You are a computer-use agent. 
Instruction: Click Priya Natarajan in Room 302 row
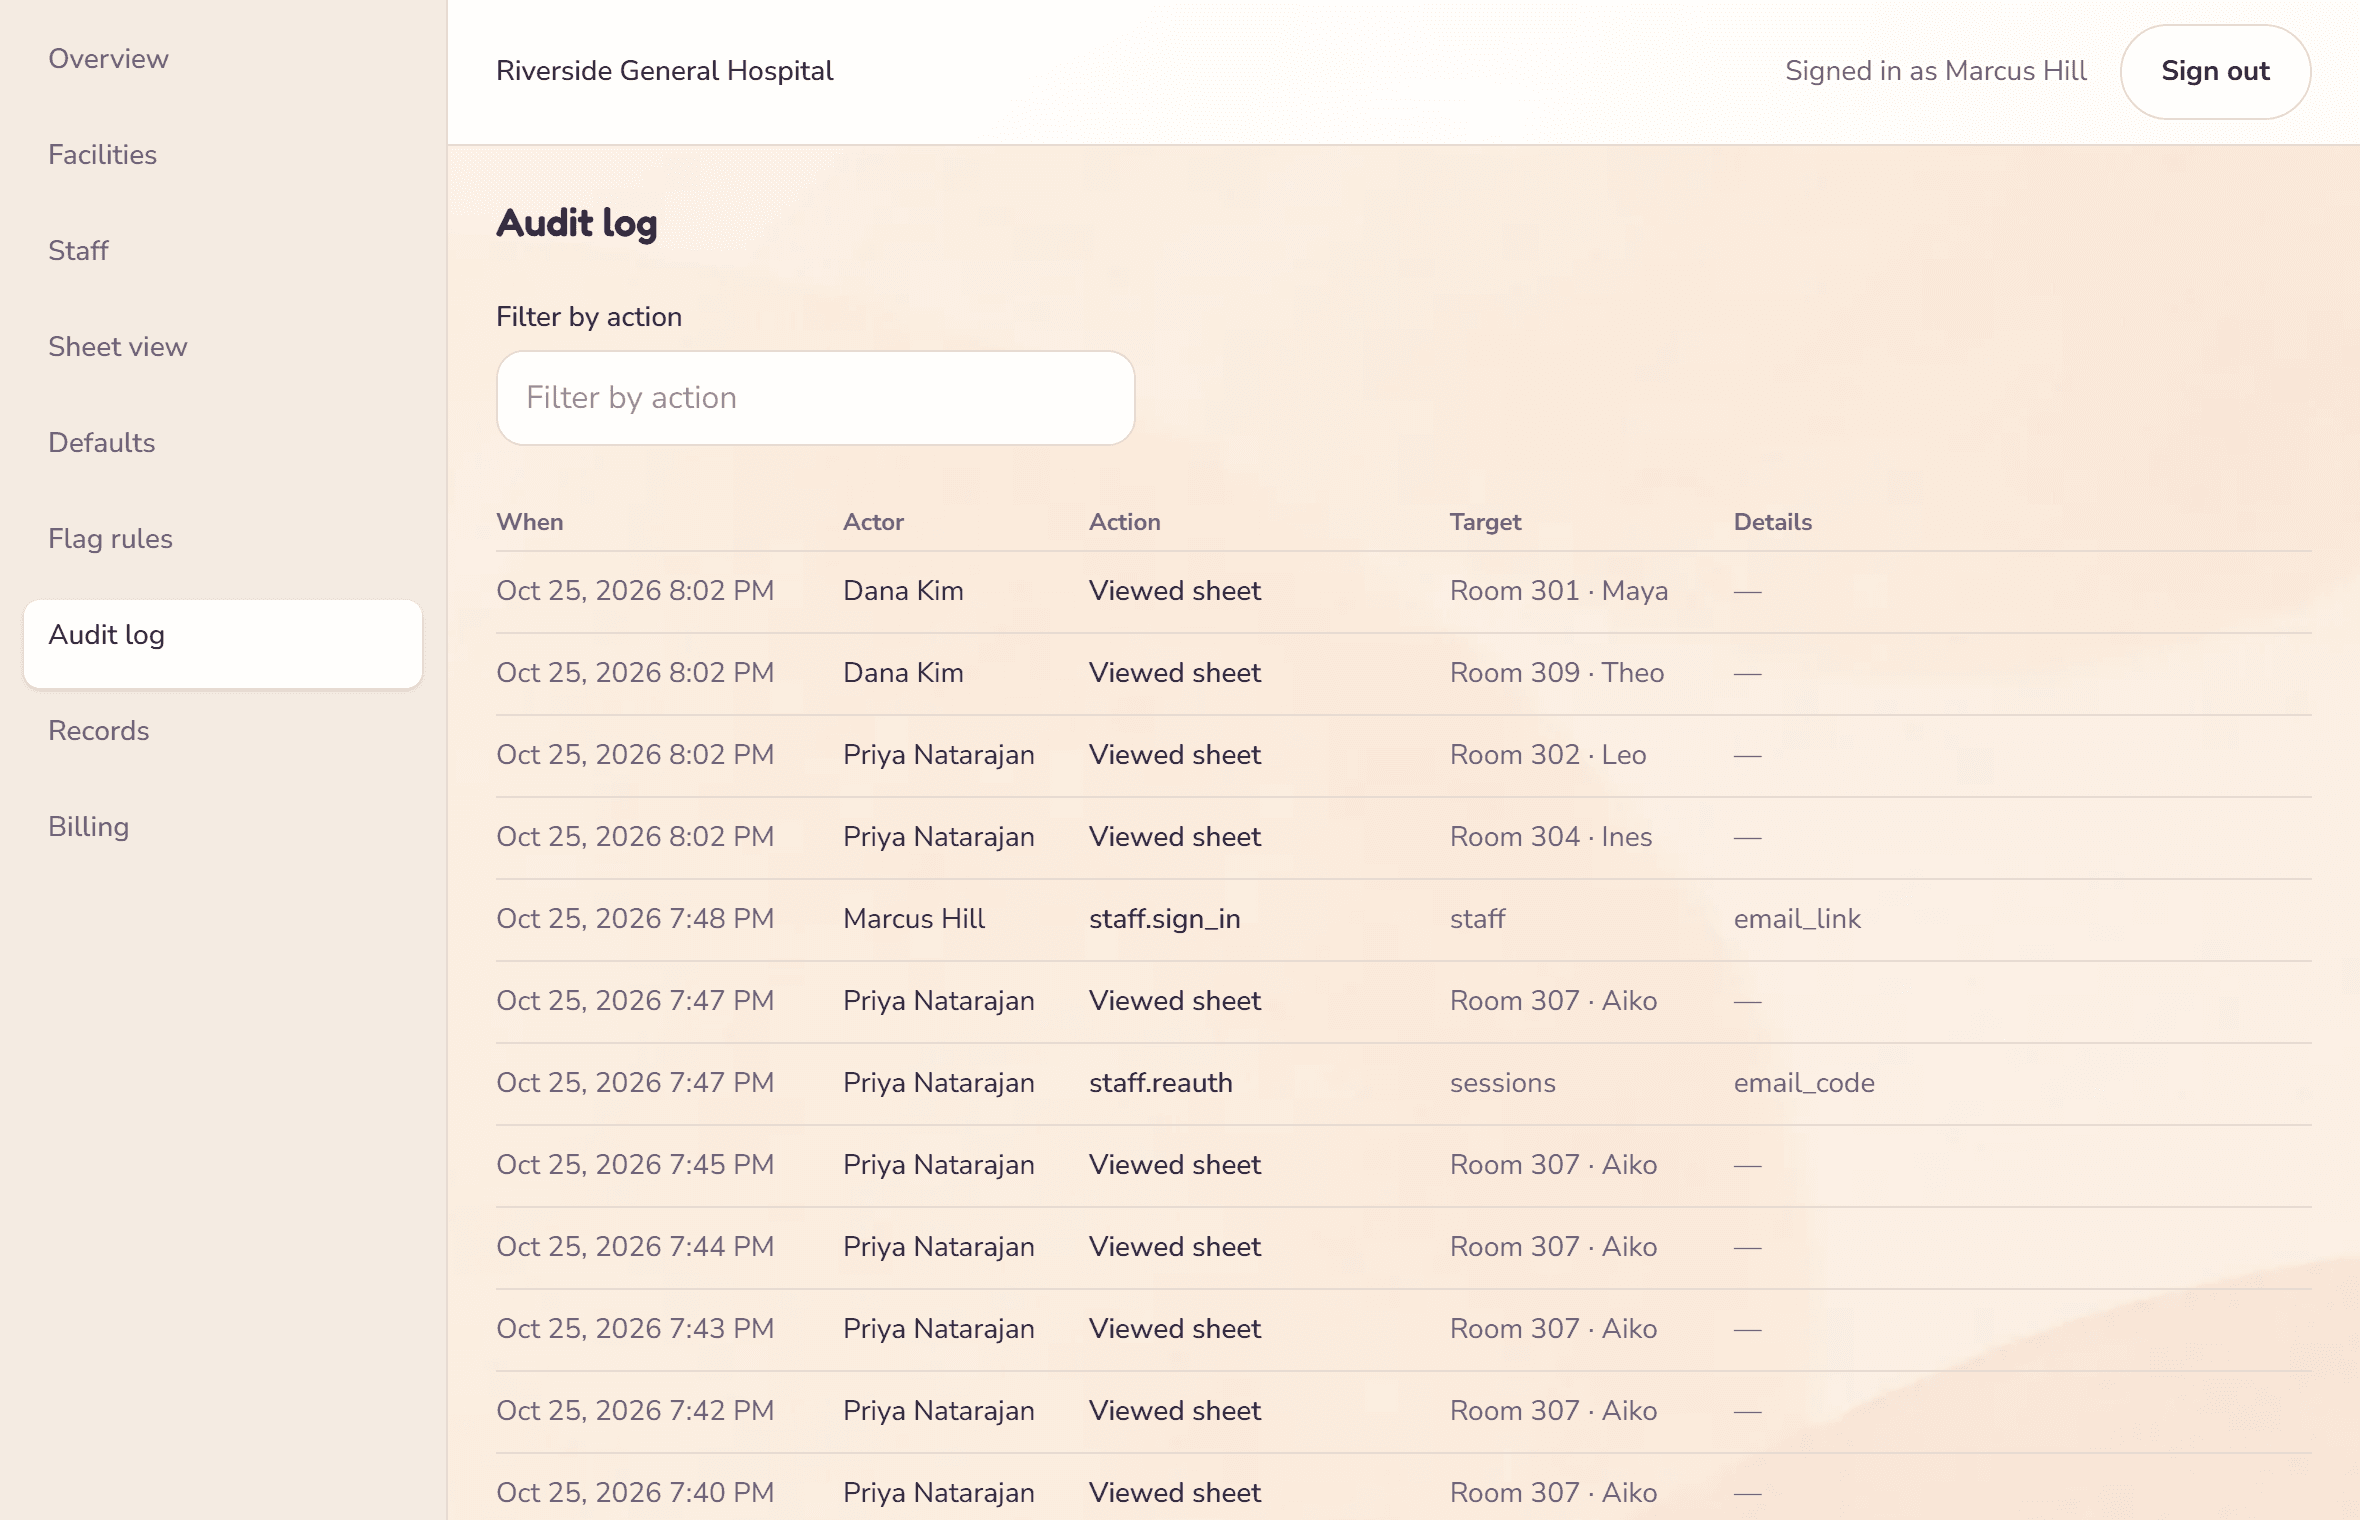tap(938, 755)
